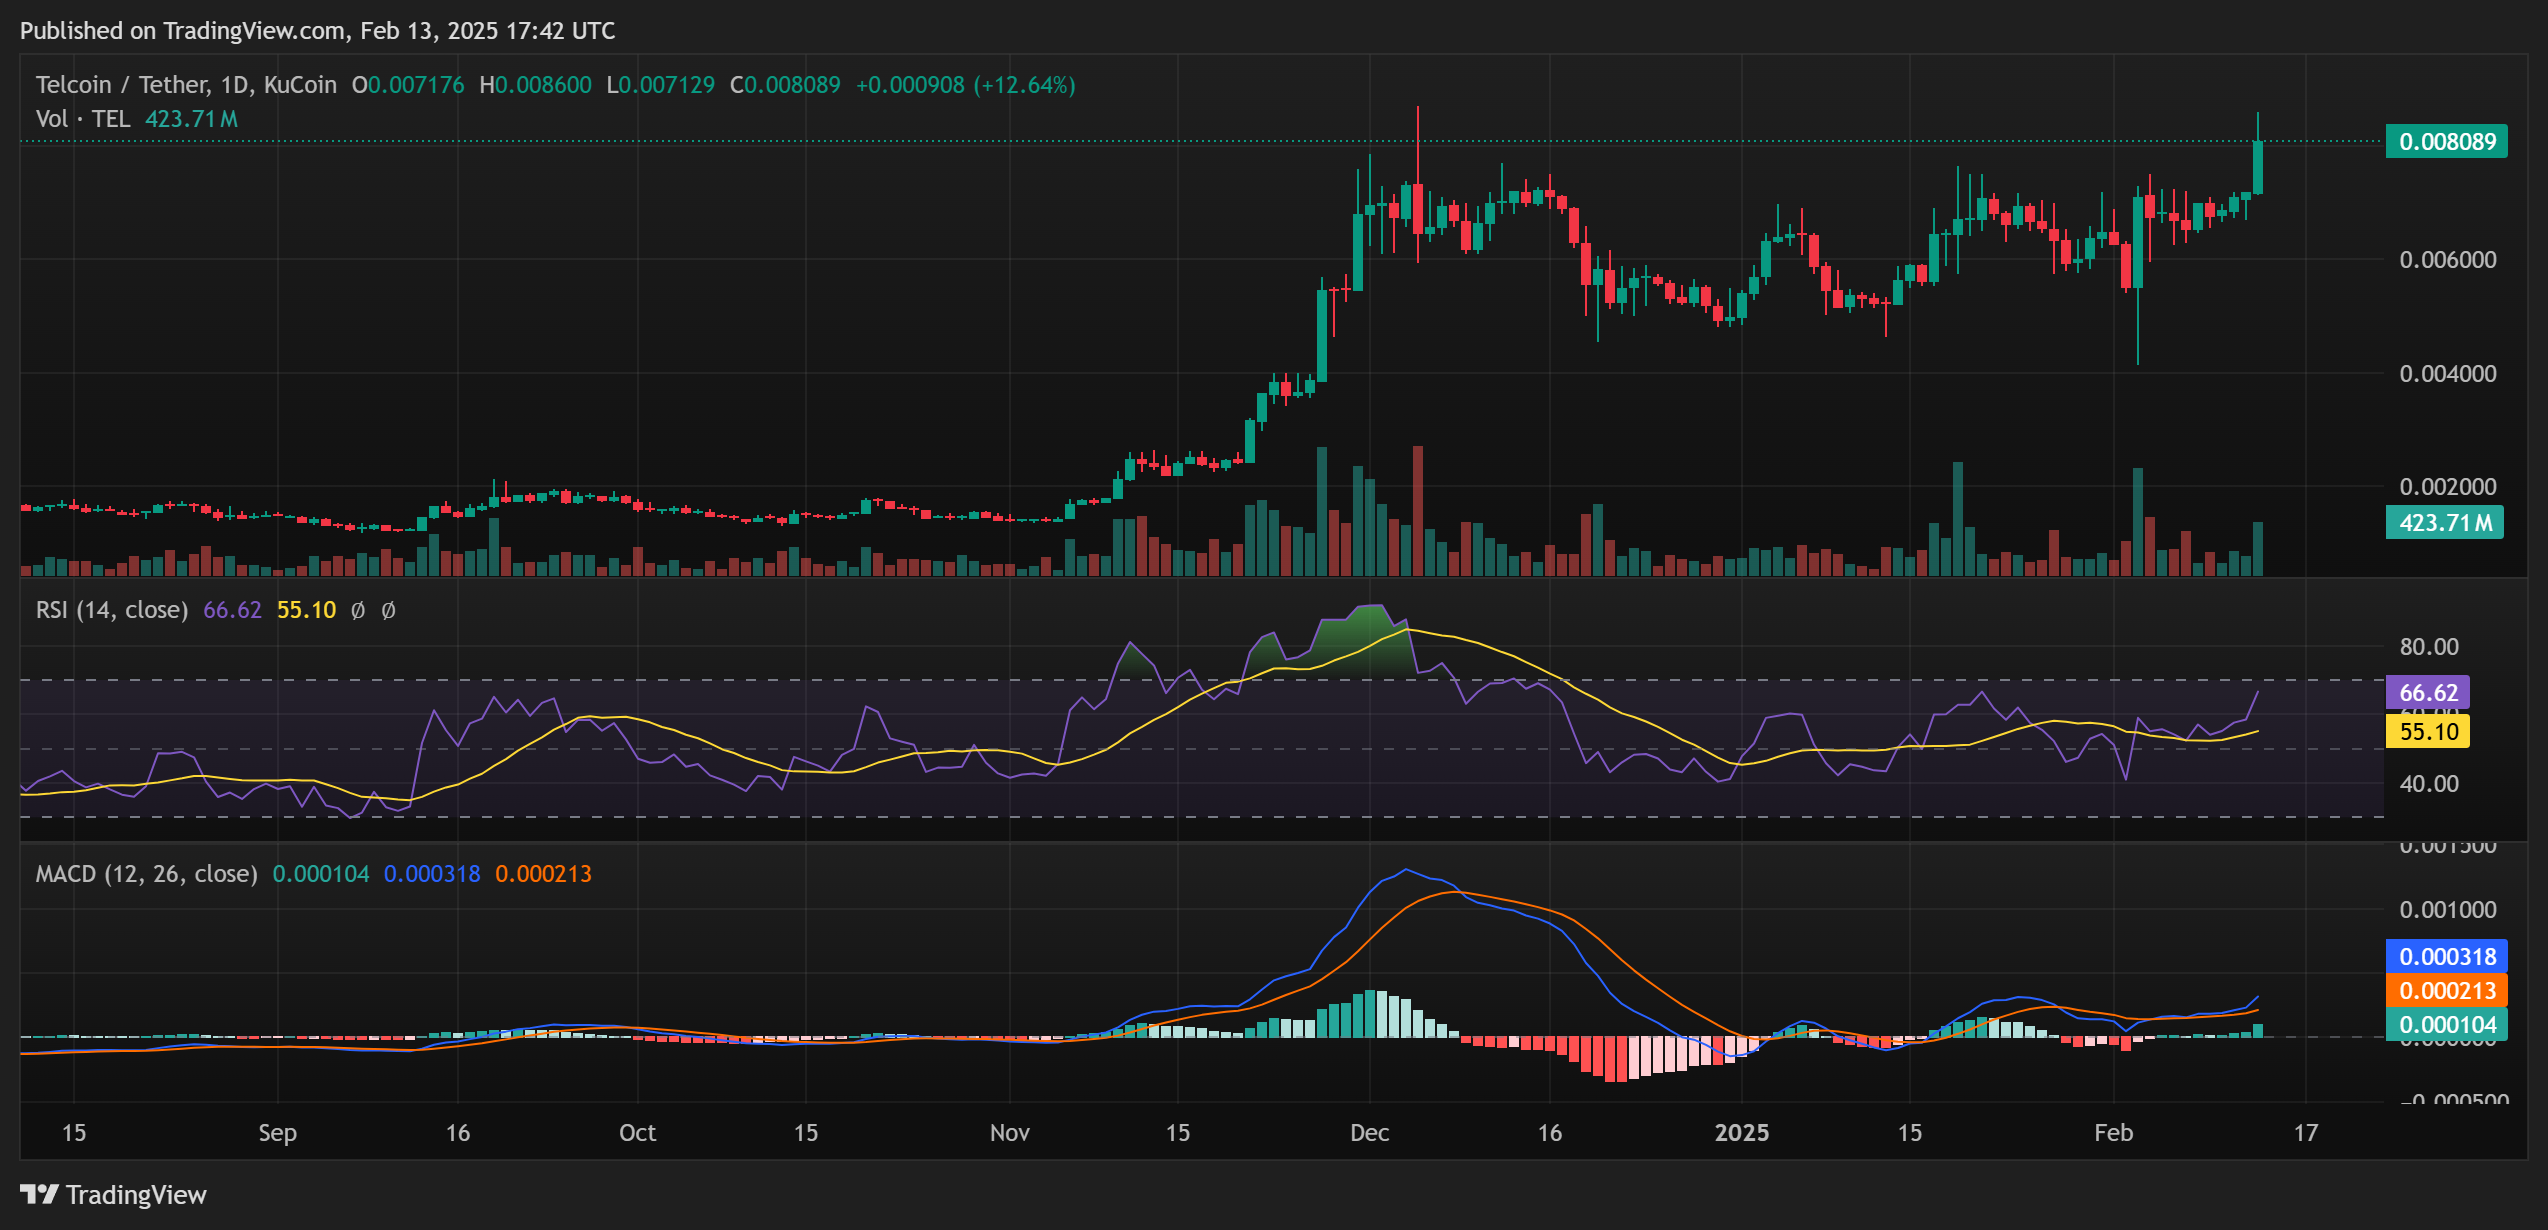2548x1230 pixels.
Task: Select the purple RSI value tag 66.62
Action: click(x=2426, y=691)
